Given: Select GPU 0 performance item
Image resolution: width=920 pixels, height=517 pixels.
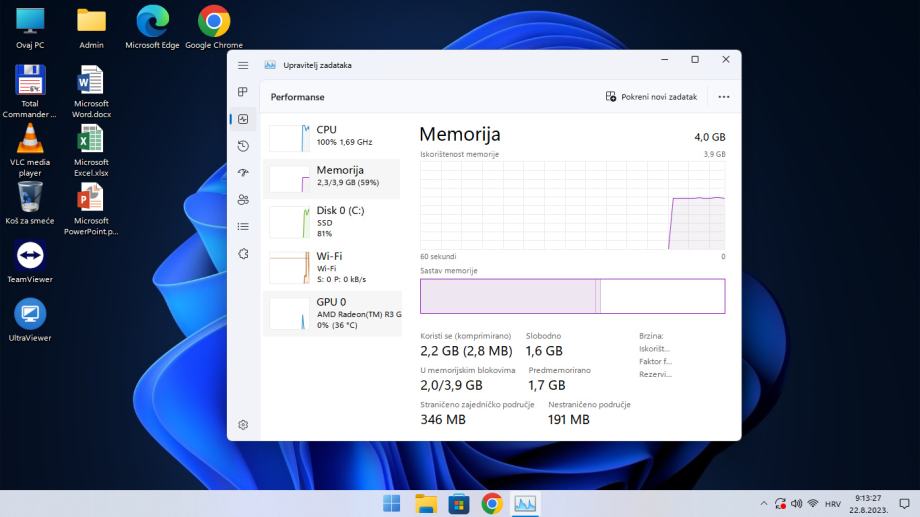Looking at the screenshot, I should pos(331,313).
